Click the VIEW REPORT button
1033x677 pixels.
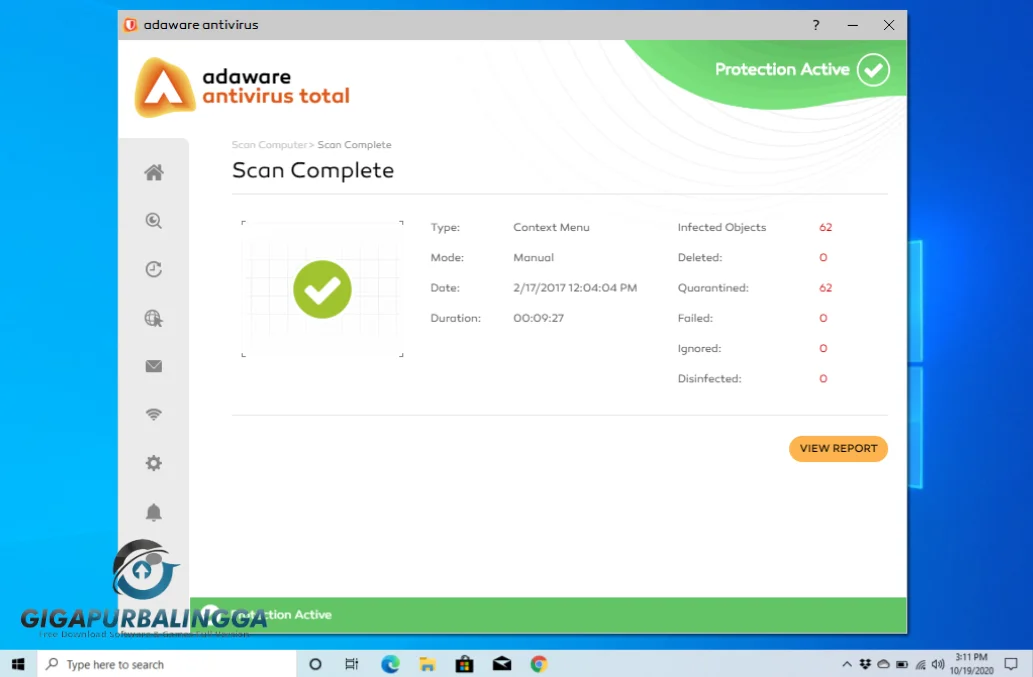tap(838, 448)
